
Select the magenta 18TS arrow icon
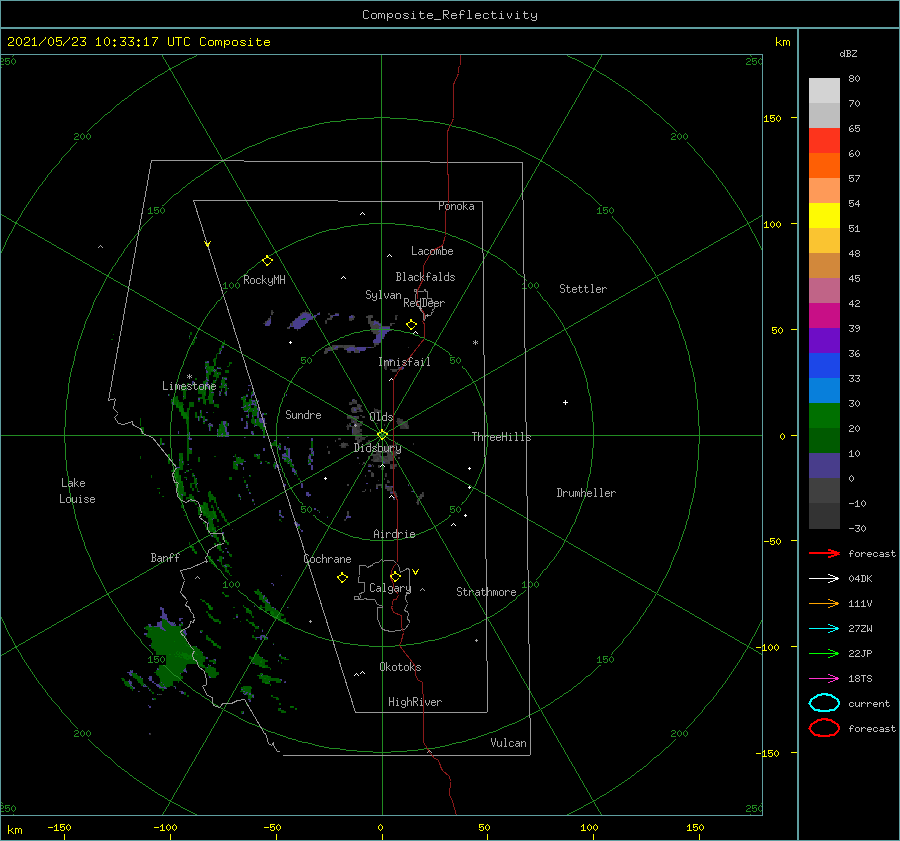pos(824,679)
